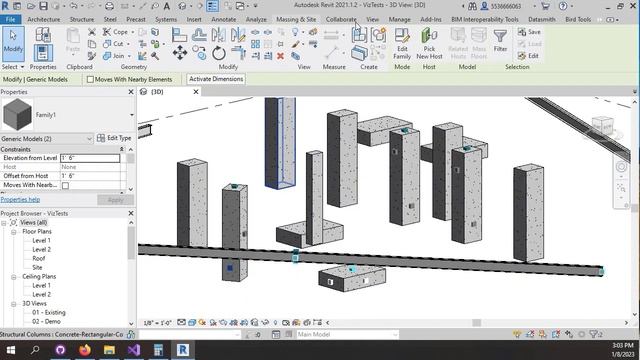Click the Revit taskbar icon
640x360 pixels.
pyautogui.click(x=182, y=350)
